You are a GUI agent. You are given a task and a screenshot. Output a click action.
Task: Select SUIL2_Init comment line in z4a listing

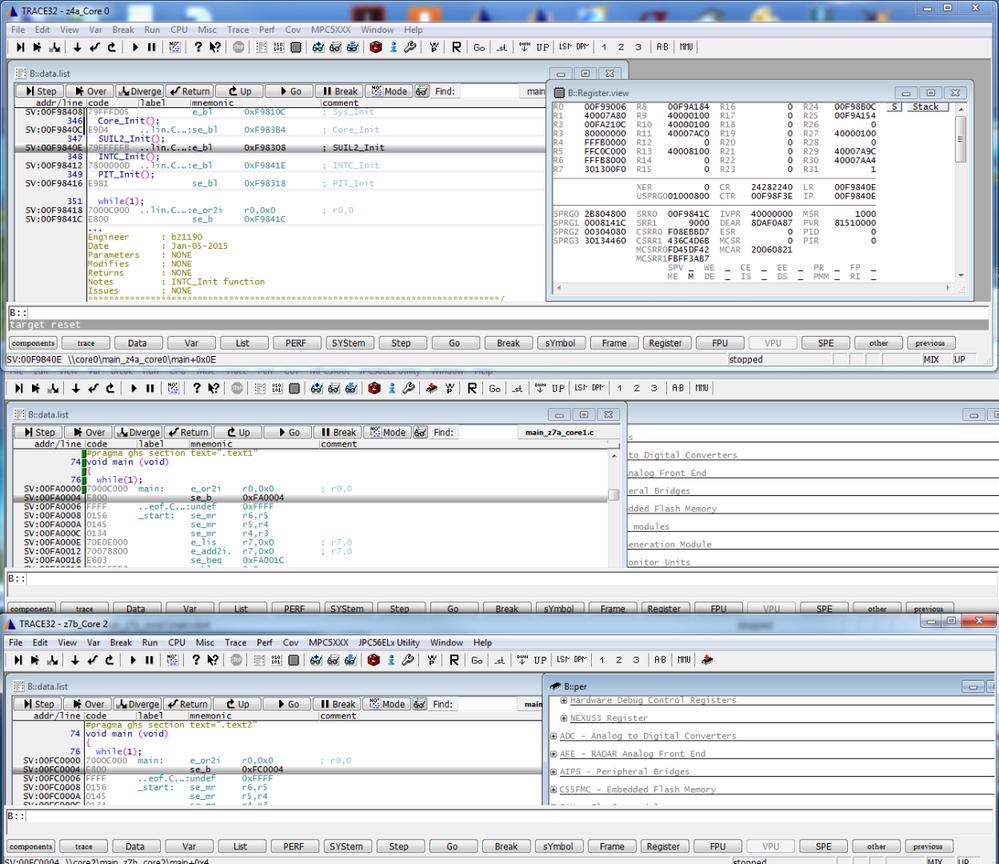pos(278,147)
